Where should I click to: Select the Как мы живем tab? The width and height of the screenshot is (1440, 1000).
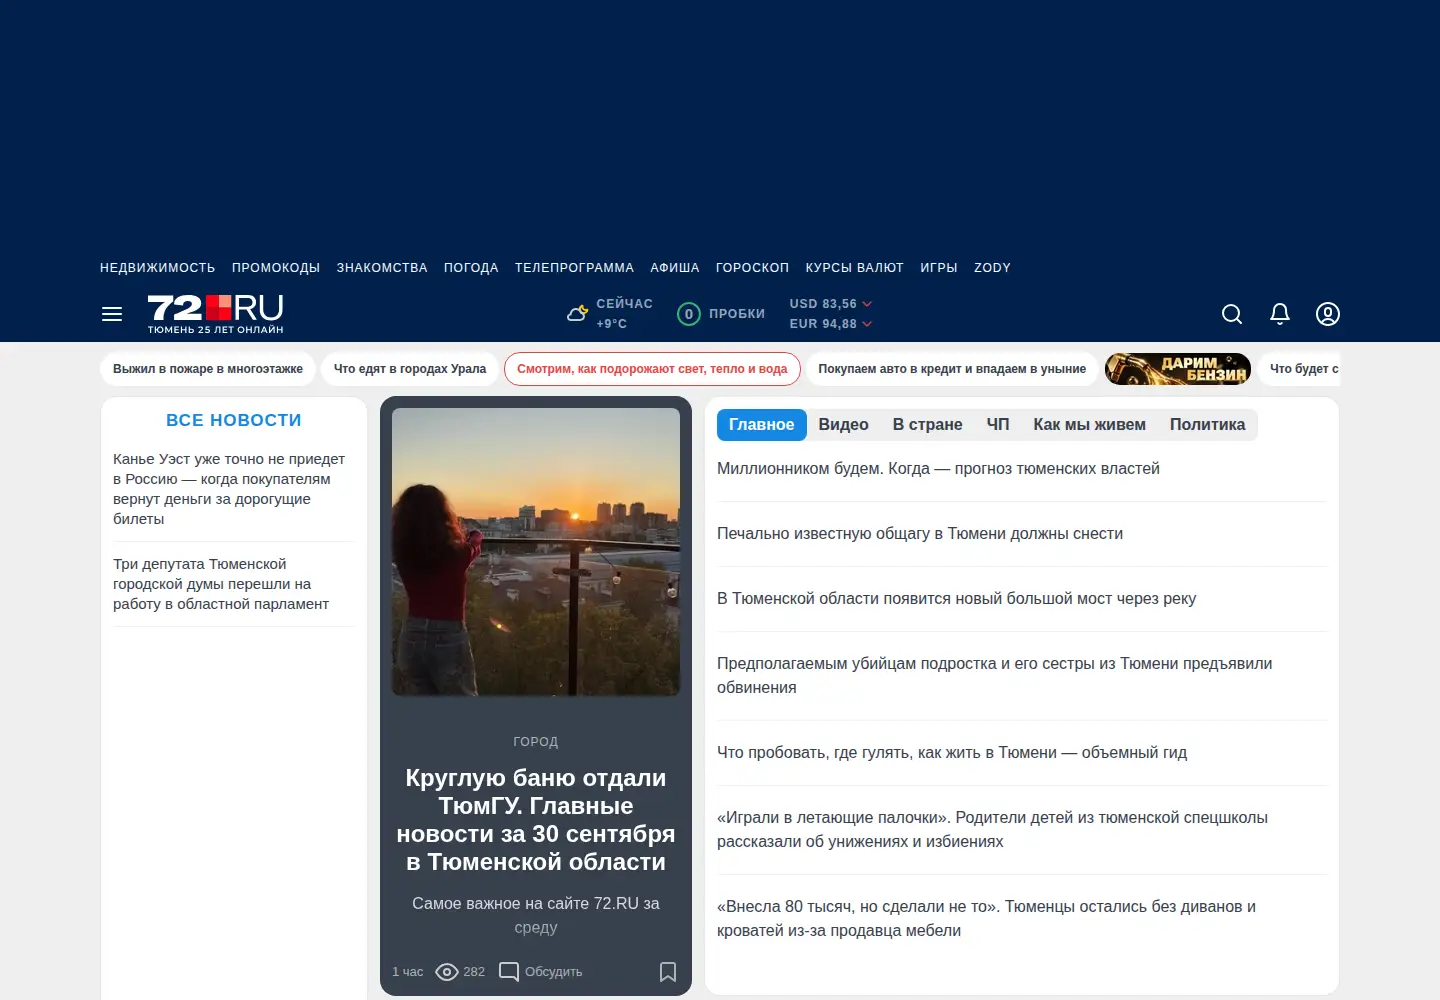click(1090, 425)
